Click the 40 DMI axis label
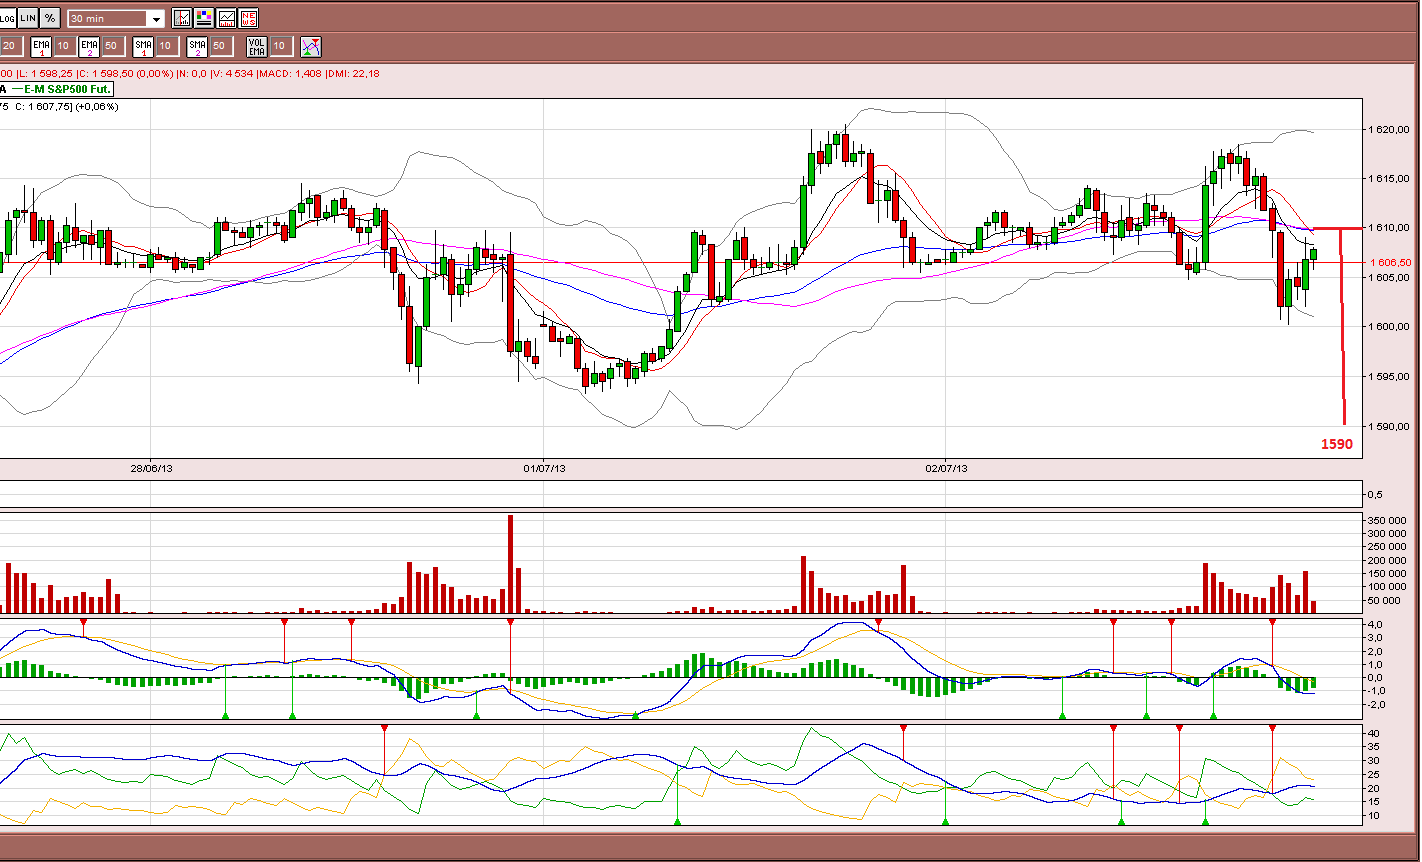Screen dimensions: 1422x862 tap(1374, 734)
